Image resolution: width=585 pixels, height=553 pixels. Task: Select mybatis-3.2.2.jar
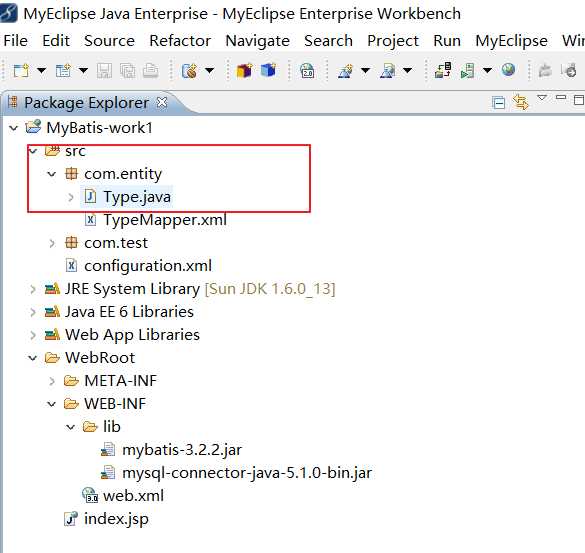pos(182,450)
